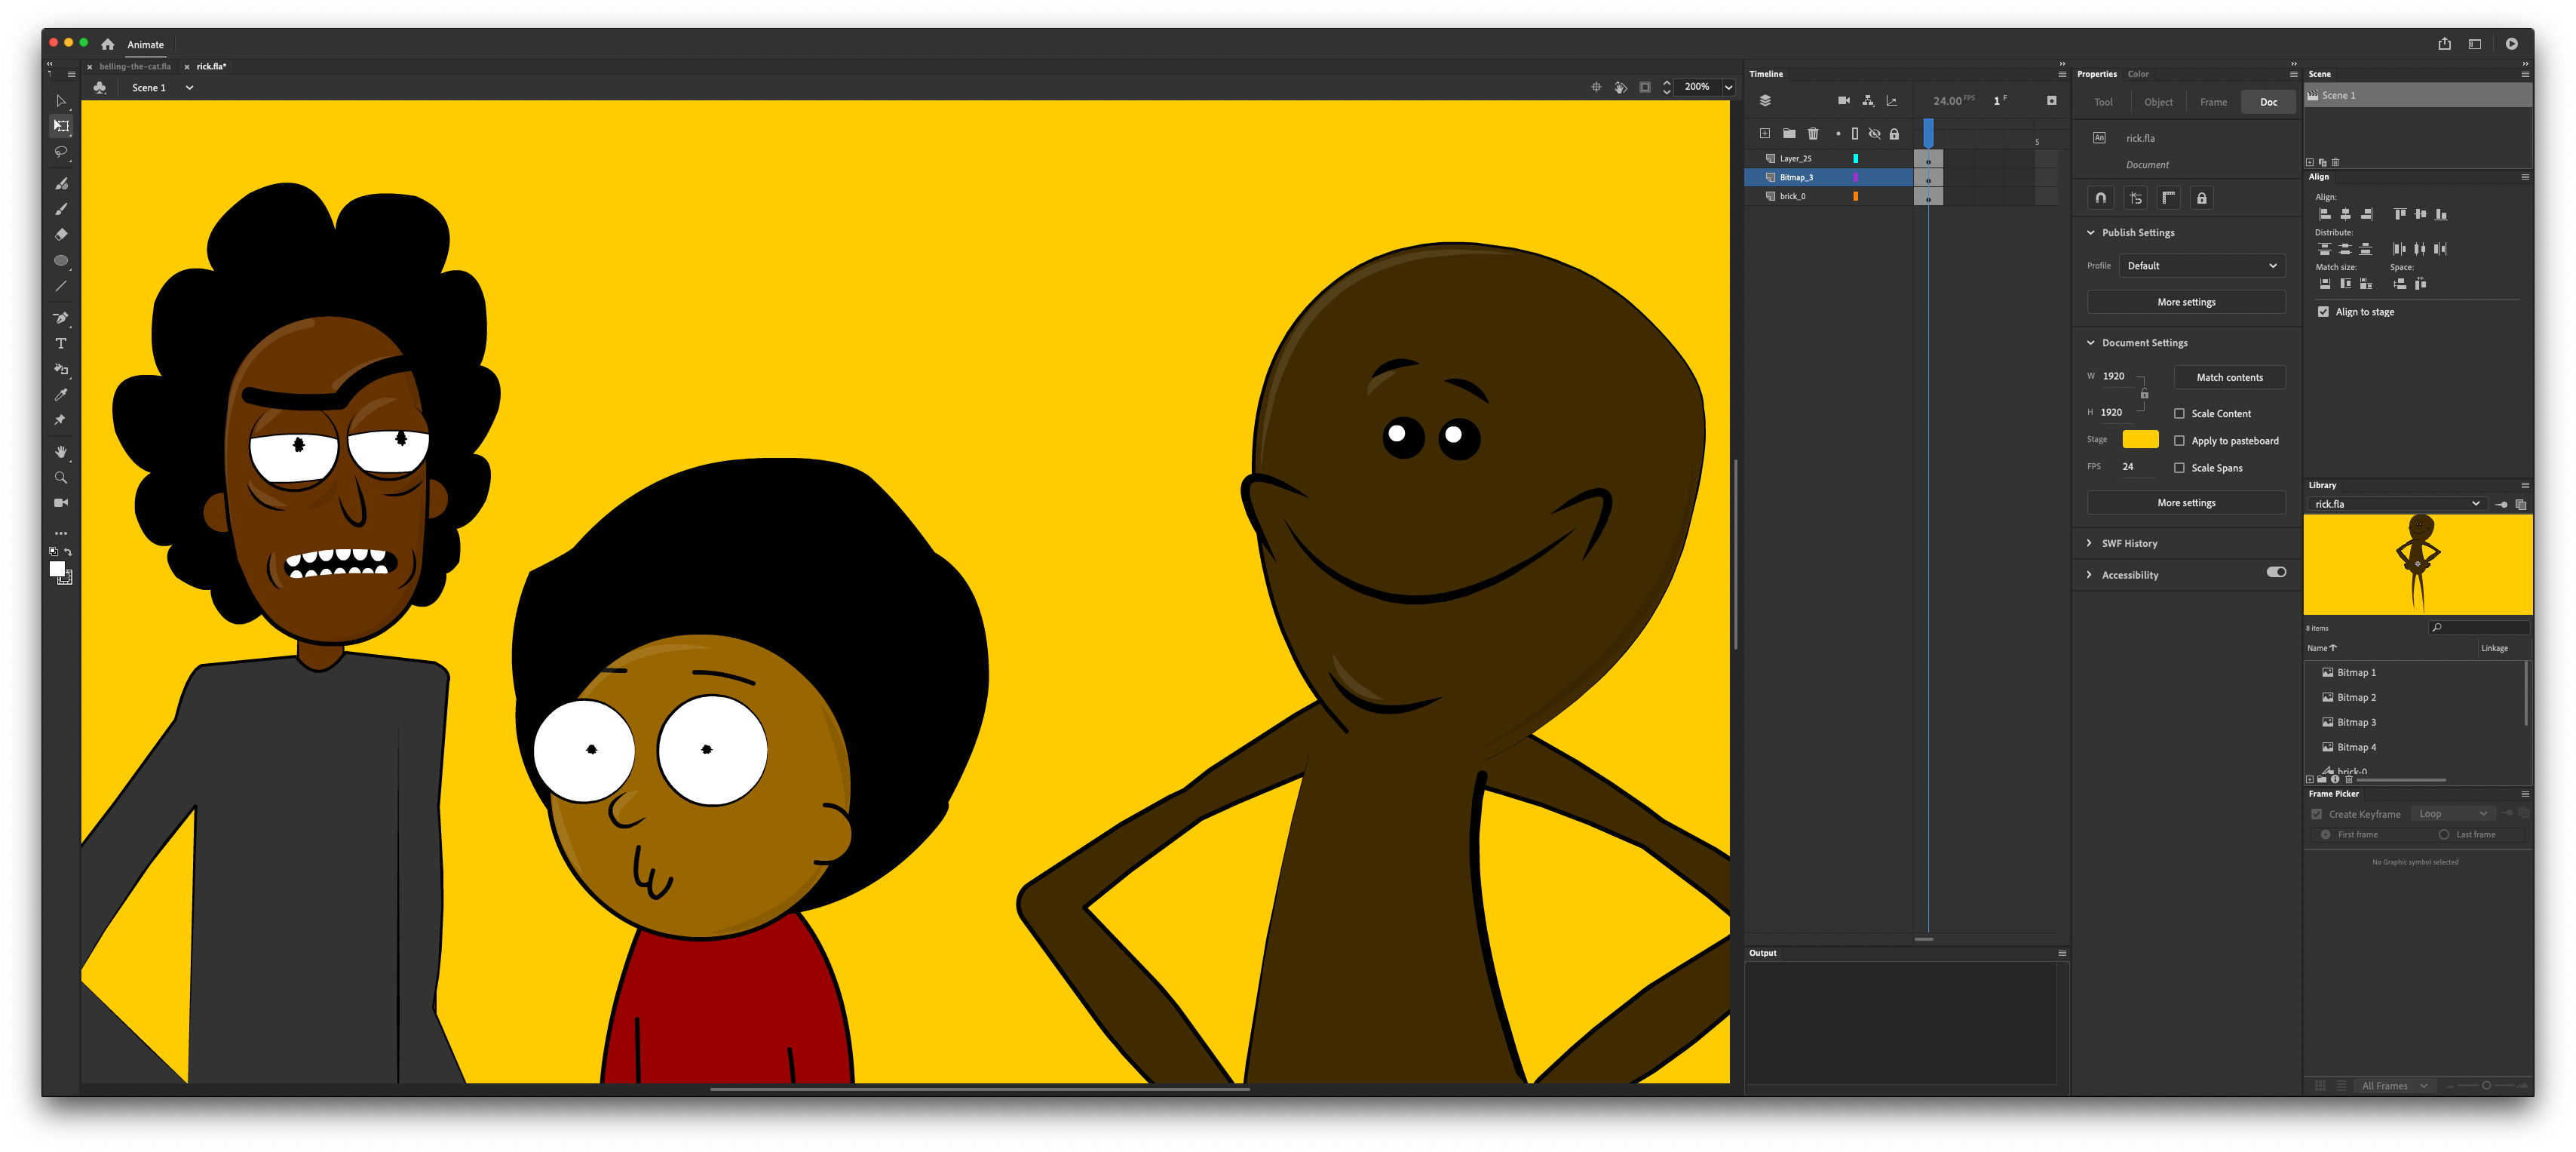The height and width of the screenshot is (1152, 2576).
Task: Open the belling-the-cat.fla document tab
Action: pos(135,67)
